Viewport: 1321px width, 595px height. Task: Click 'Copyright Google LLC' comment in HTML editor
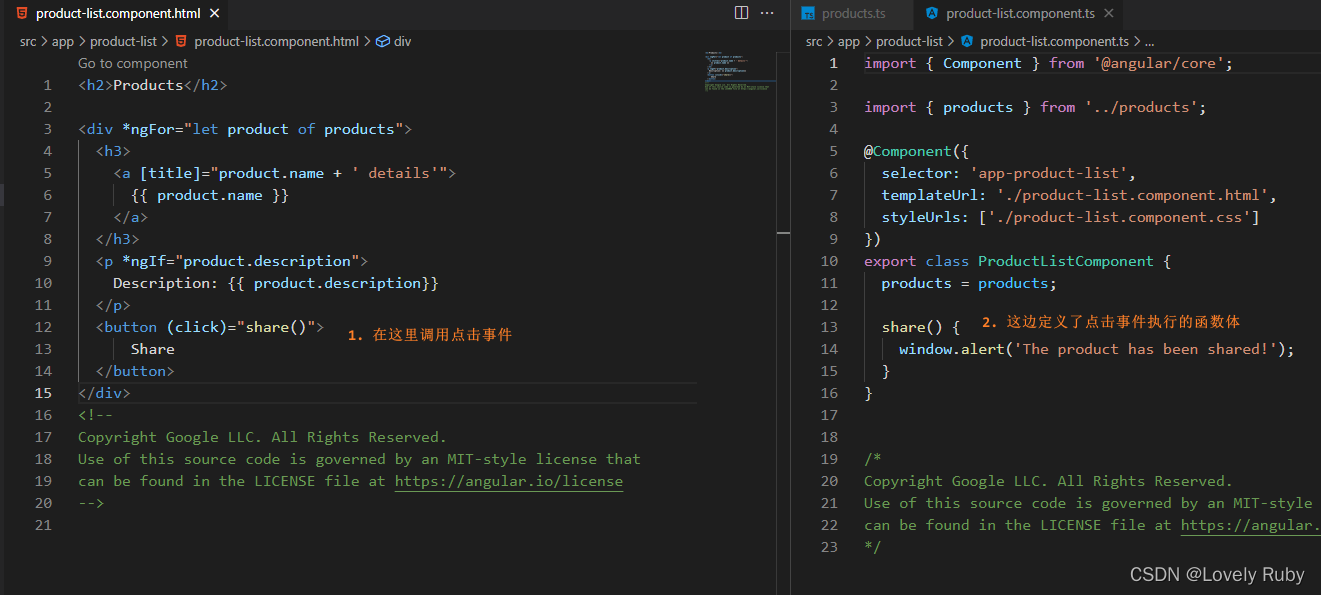(263, 437)
